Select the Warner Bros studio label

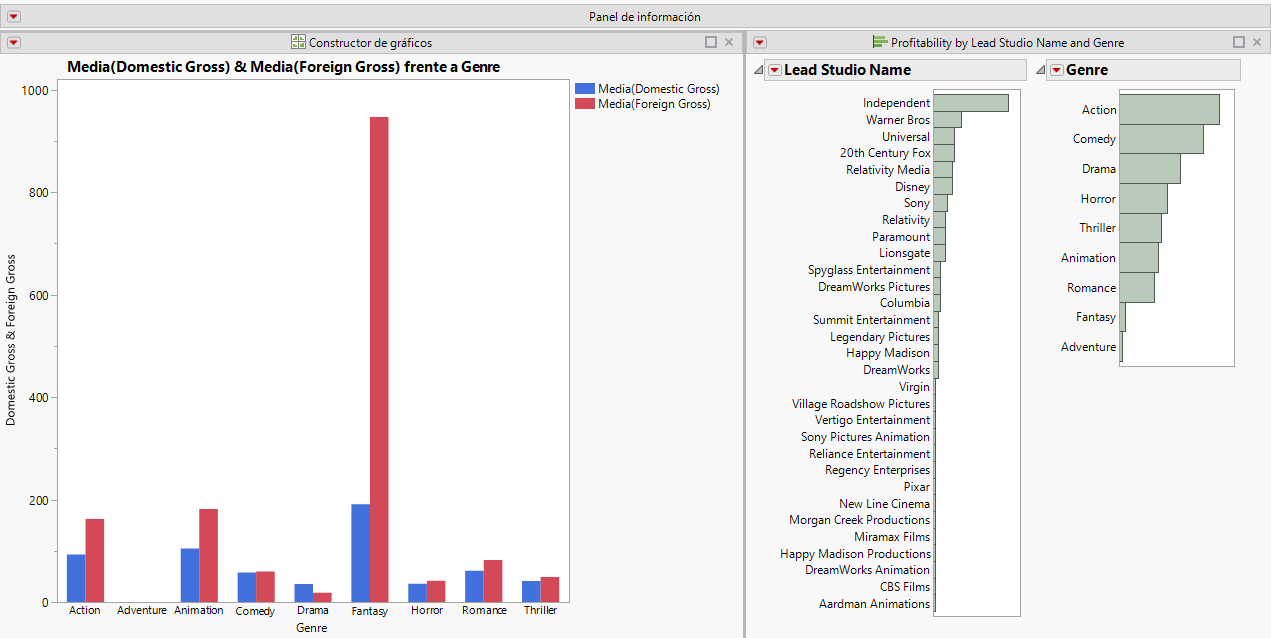pyautogui.click(x=895, y=119)
